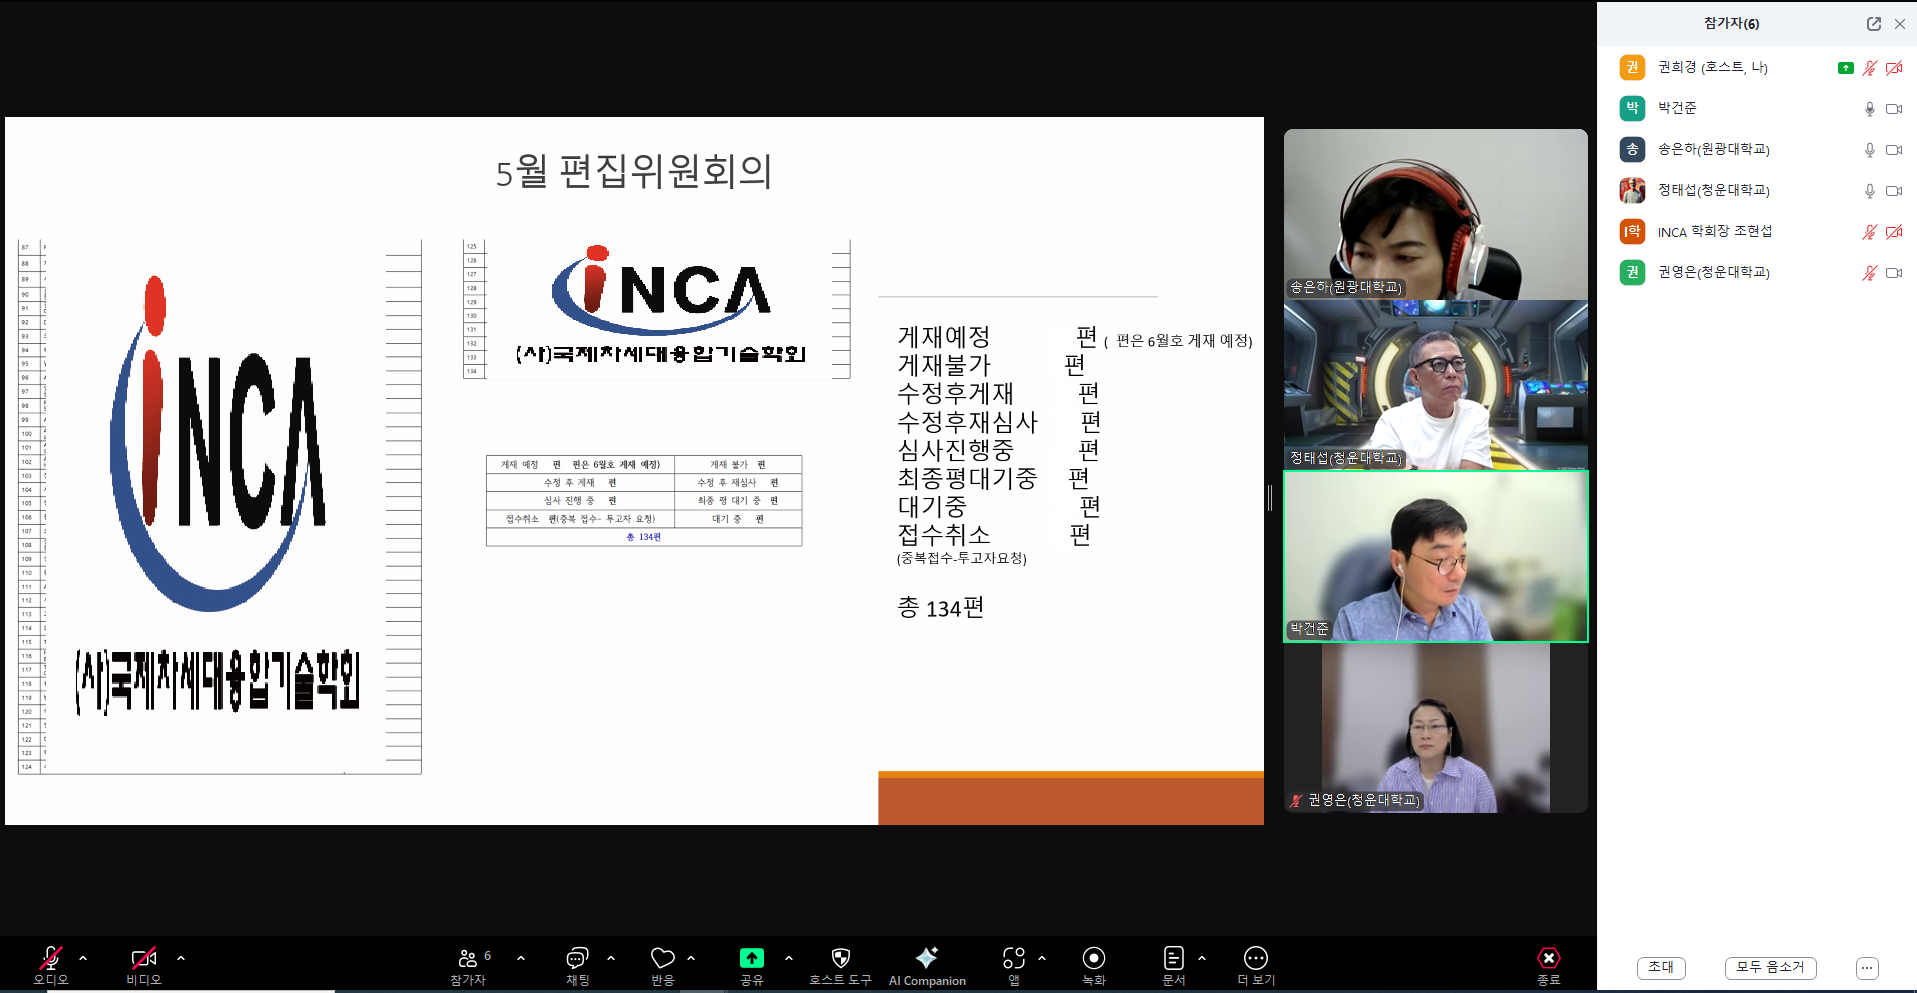Click the 총 134편 text on slide
The width and height of the screenshot is (1917, 993).
coord(941,608)
